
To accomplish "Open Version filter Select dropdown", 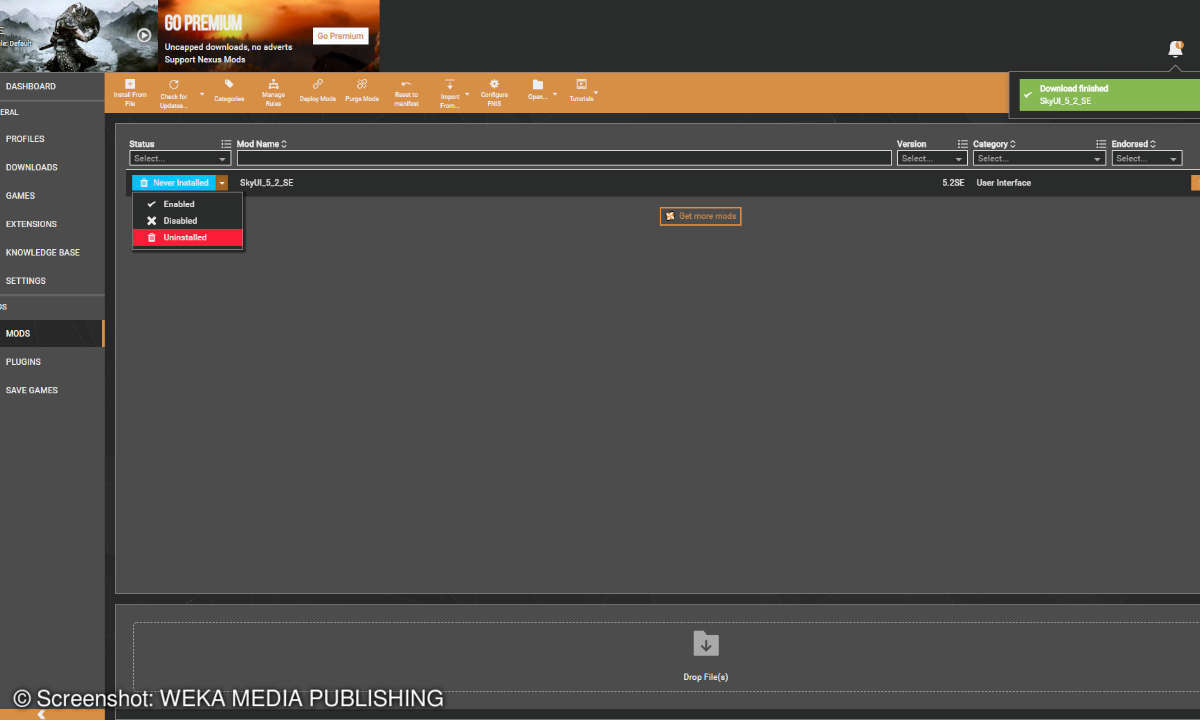I will pos(932,158).
